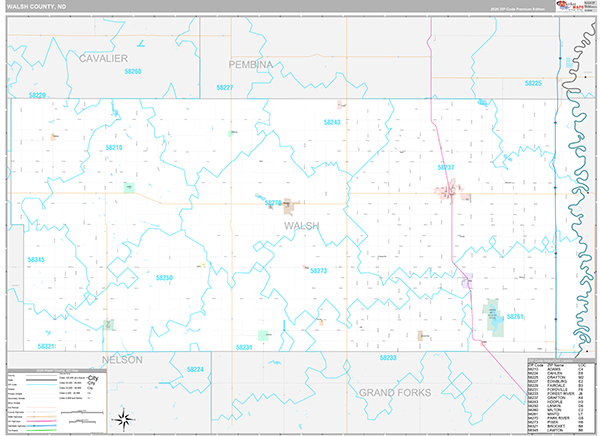The image size is (600, 436).
Task: Click the NELSON county label
Action: pyautogui.click(x=122, y=358)
